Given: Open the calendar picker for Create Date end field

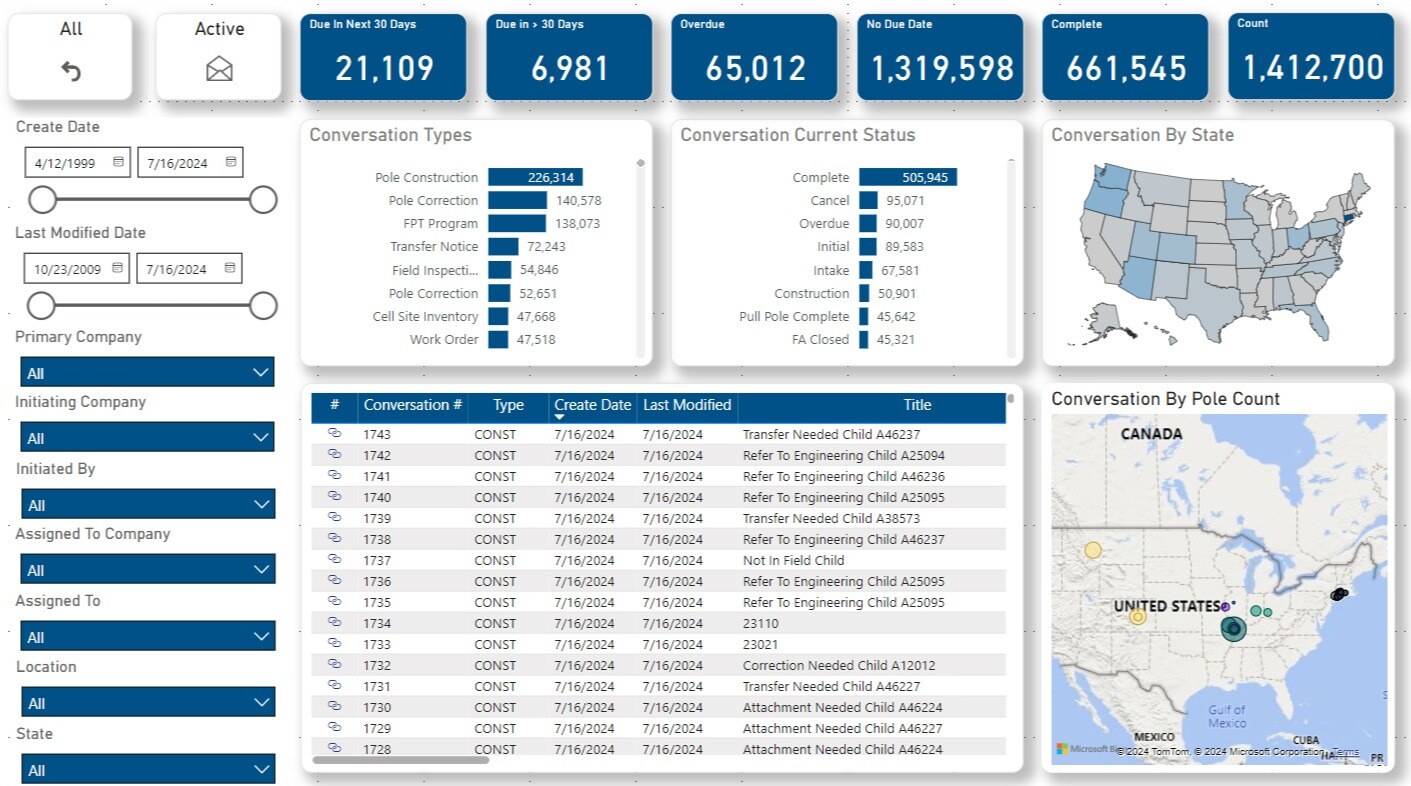Looking at the screenshot, I should click(x=231, y=161).
